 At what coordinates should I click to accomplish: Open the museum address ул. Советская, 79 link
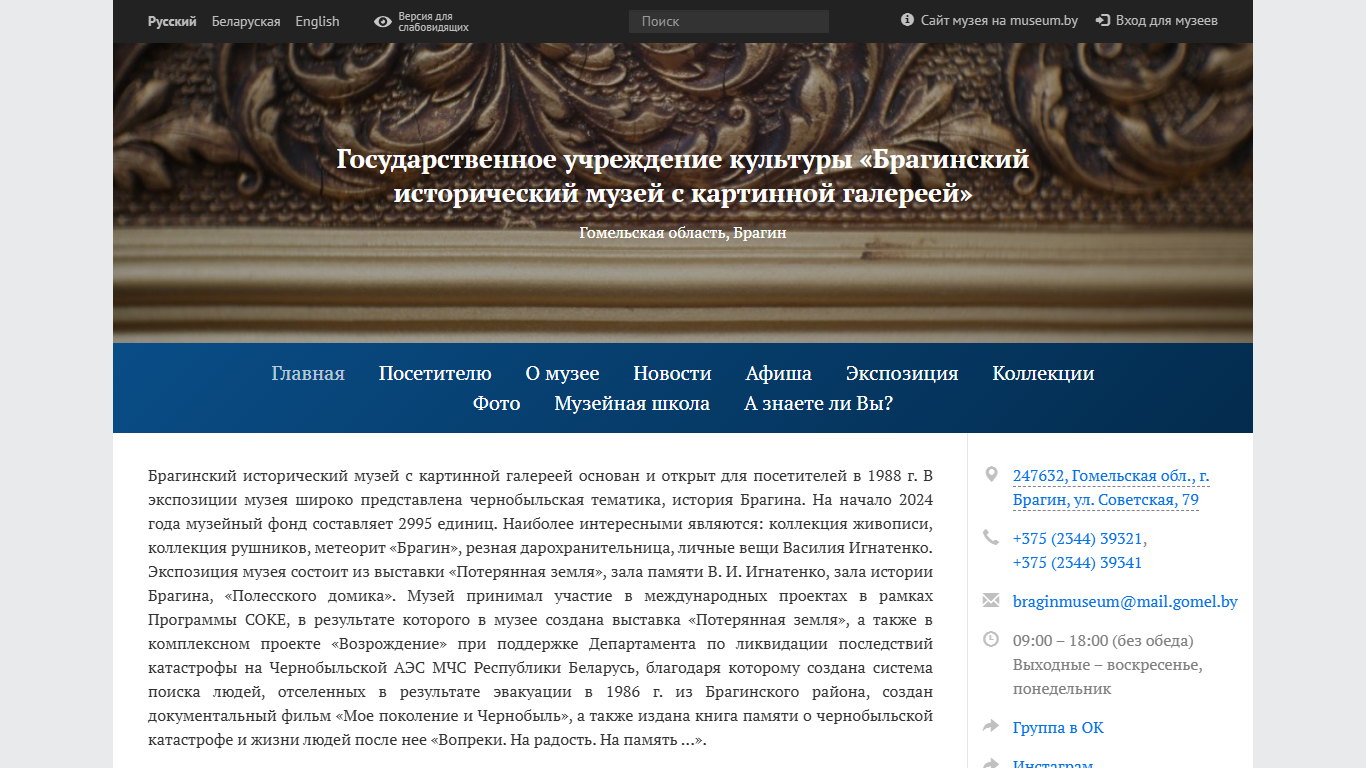click(1111, 488)
